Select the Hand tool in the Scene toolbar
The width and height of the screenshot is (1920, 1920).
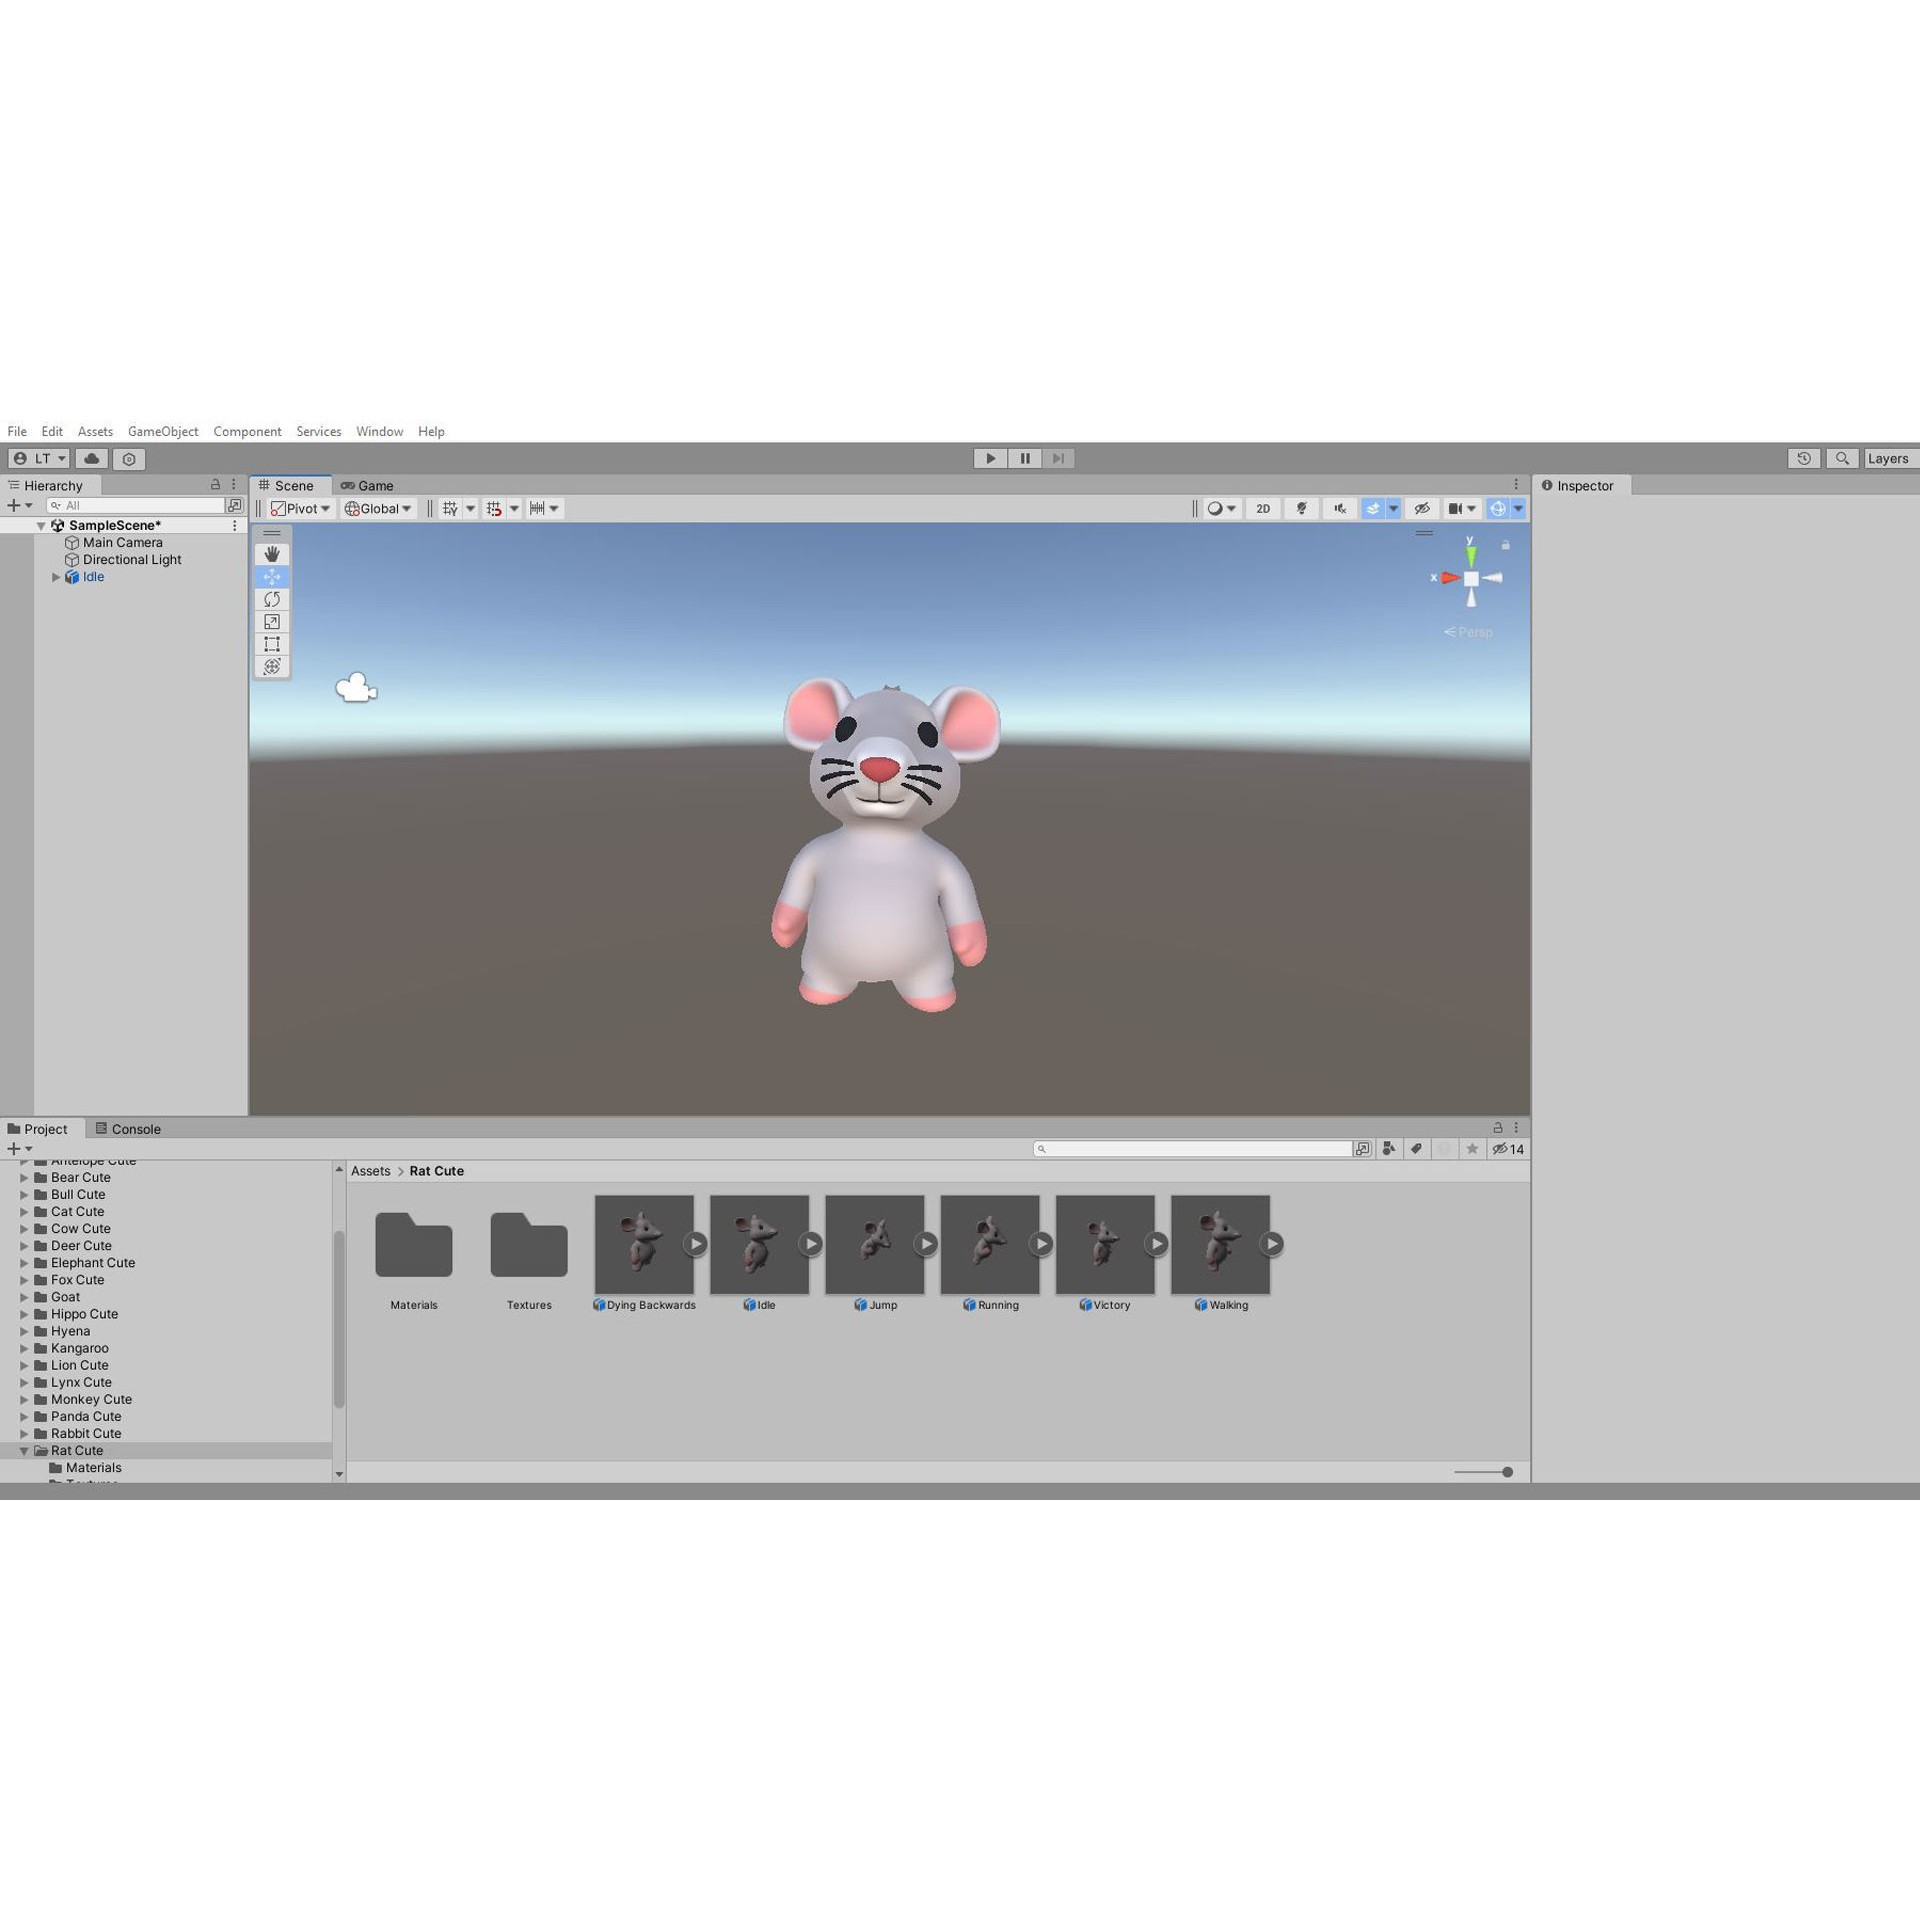tap(271, 553)
